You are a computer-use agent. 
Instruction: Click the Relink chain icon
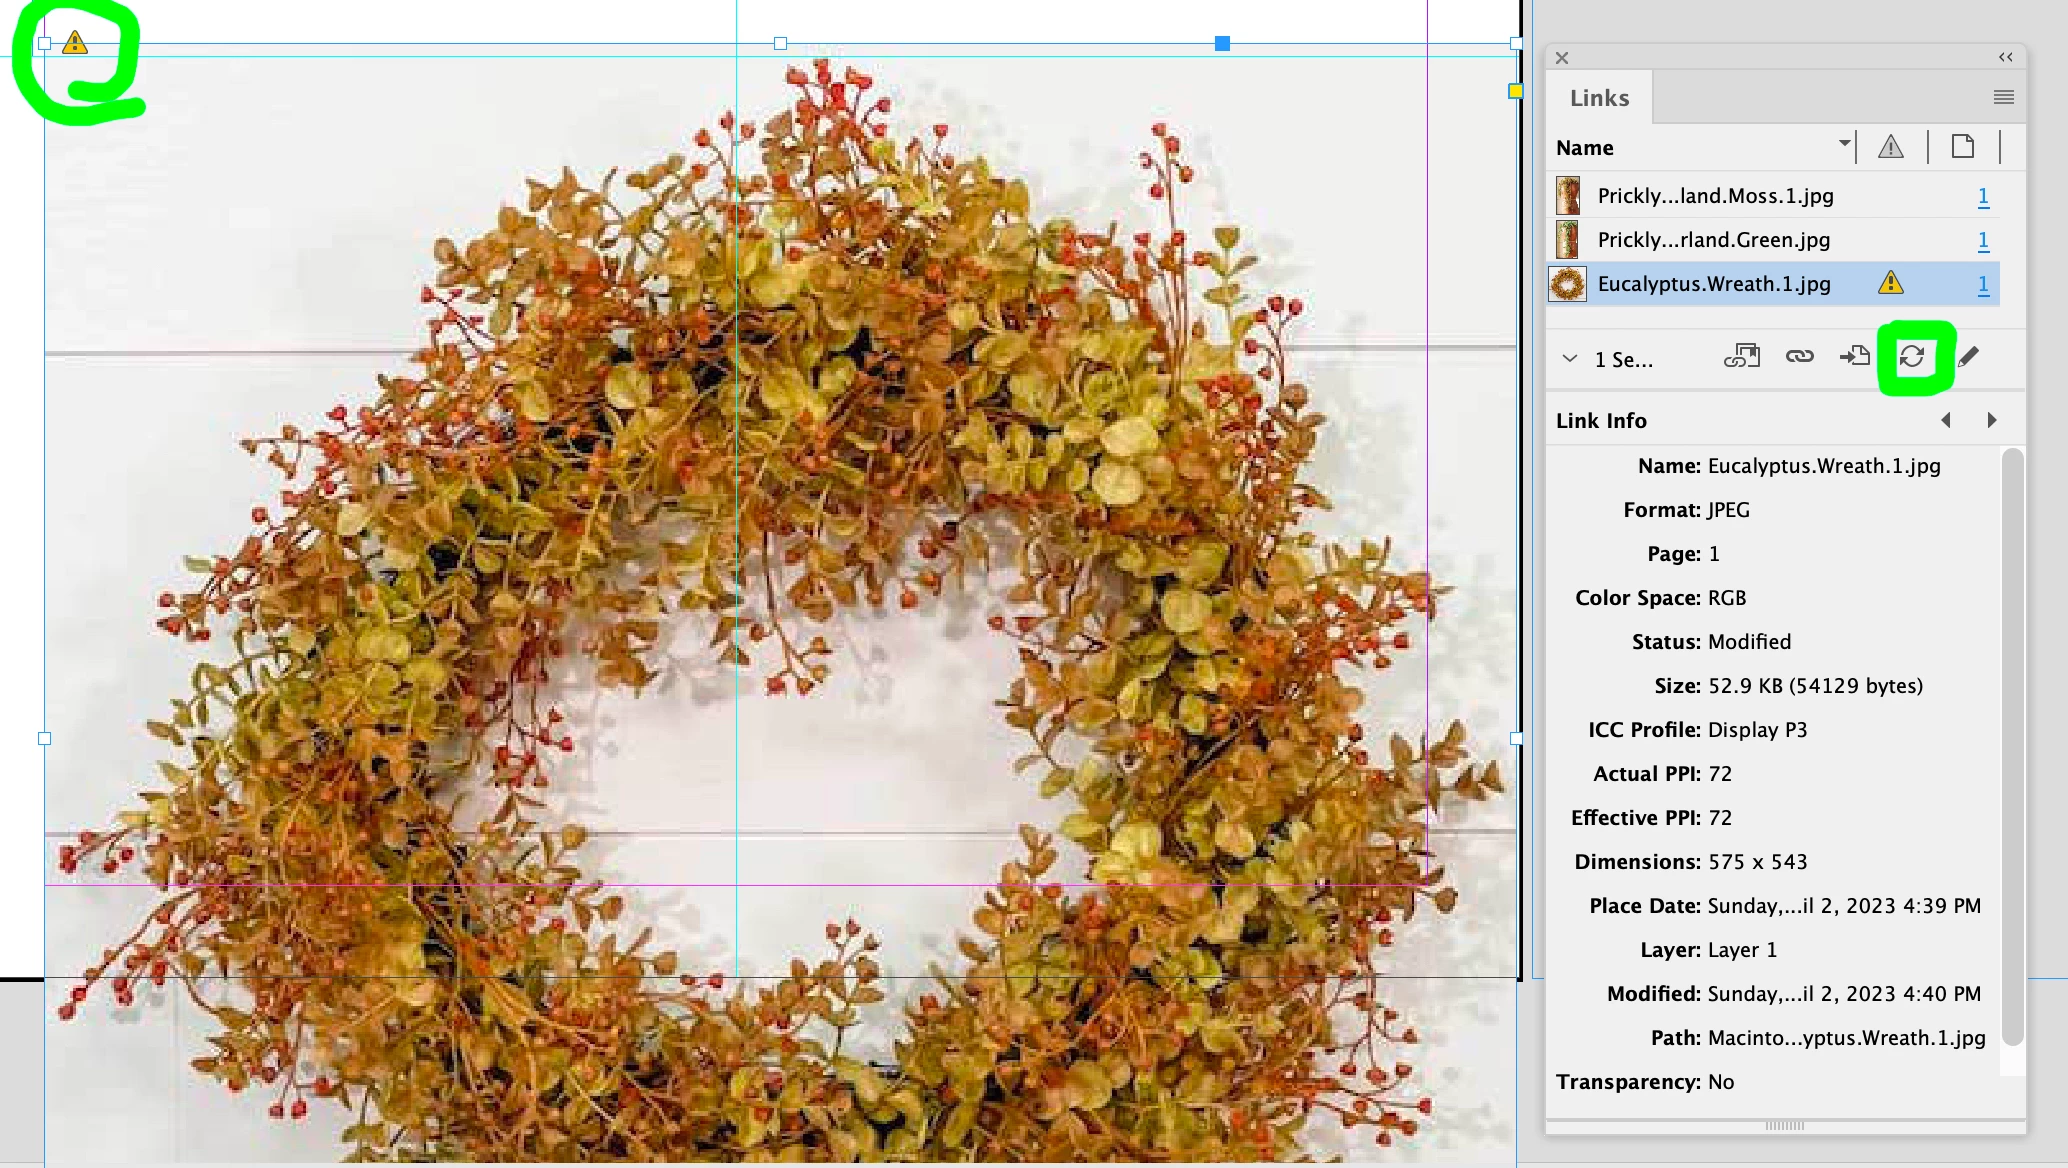pos(1799,357)
